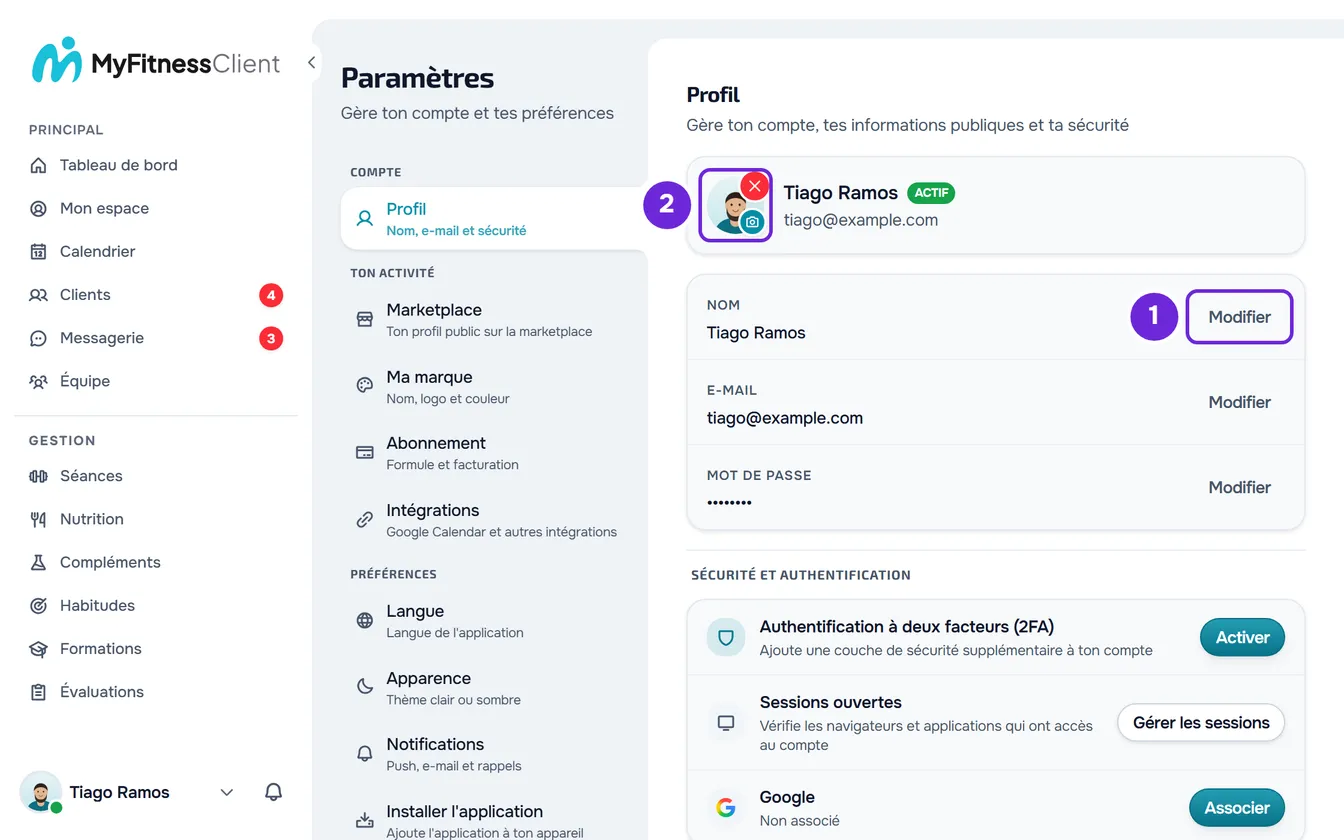Screen dimensions: 1344x840
Task: Click the Clients badge showing 4
Action: pos(271,295)
